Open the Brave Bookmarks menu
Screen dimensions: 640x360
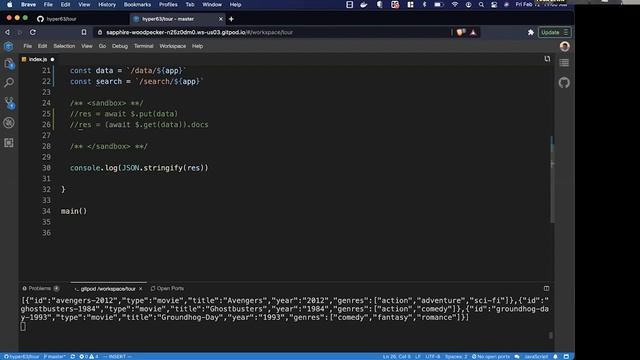[x=137, y=4]
